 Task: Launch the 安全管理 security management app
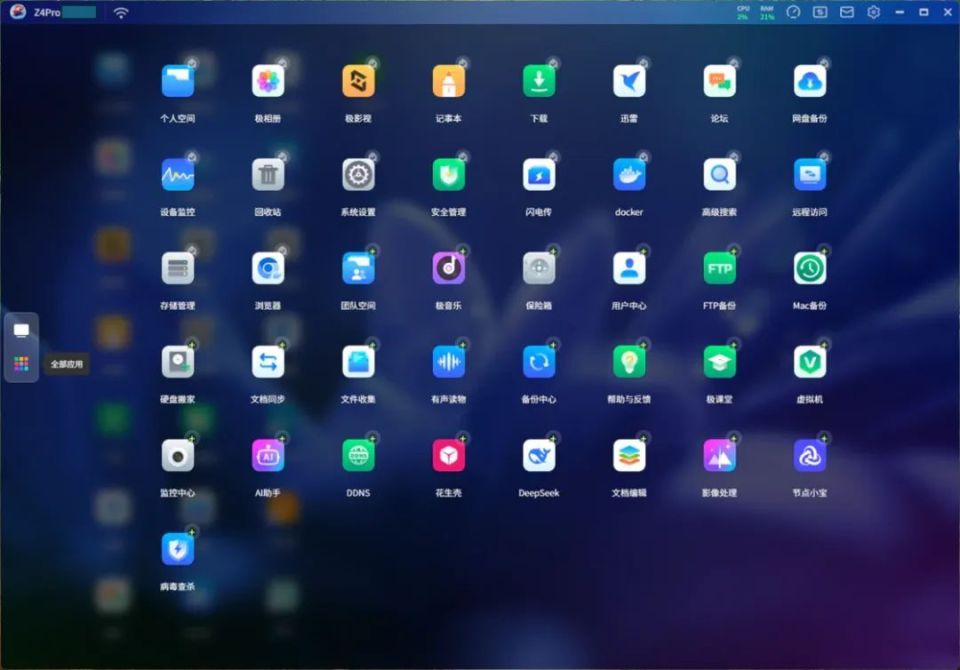[449, 175]
